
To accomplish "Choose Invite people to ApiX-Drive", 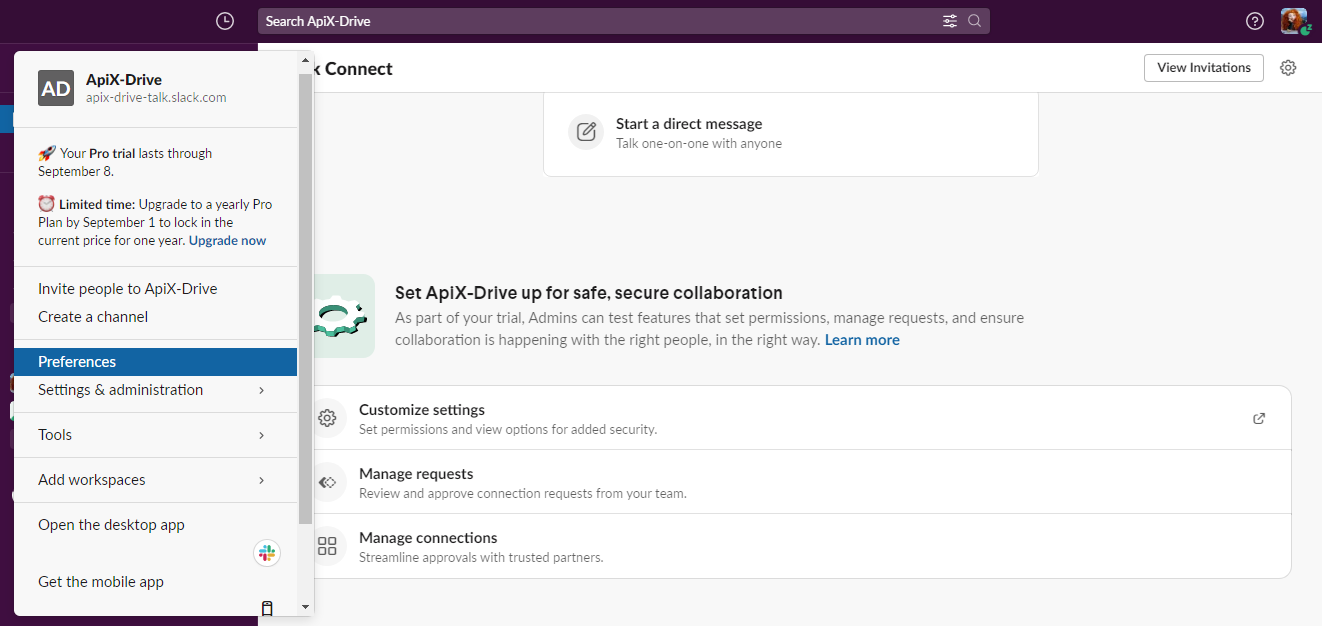I will pos(156,289).
